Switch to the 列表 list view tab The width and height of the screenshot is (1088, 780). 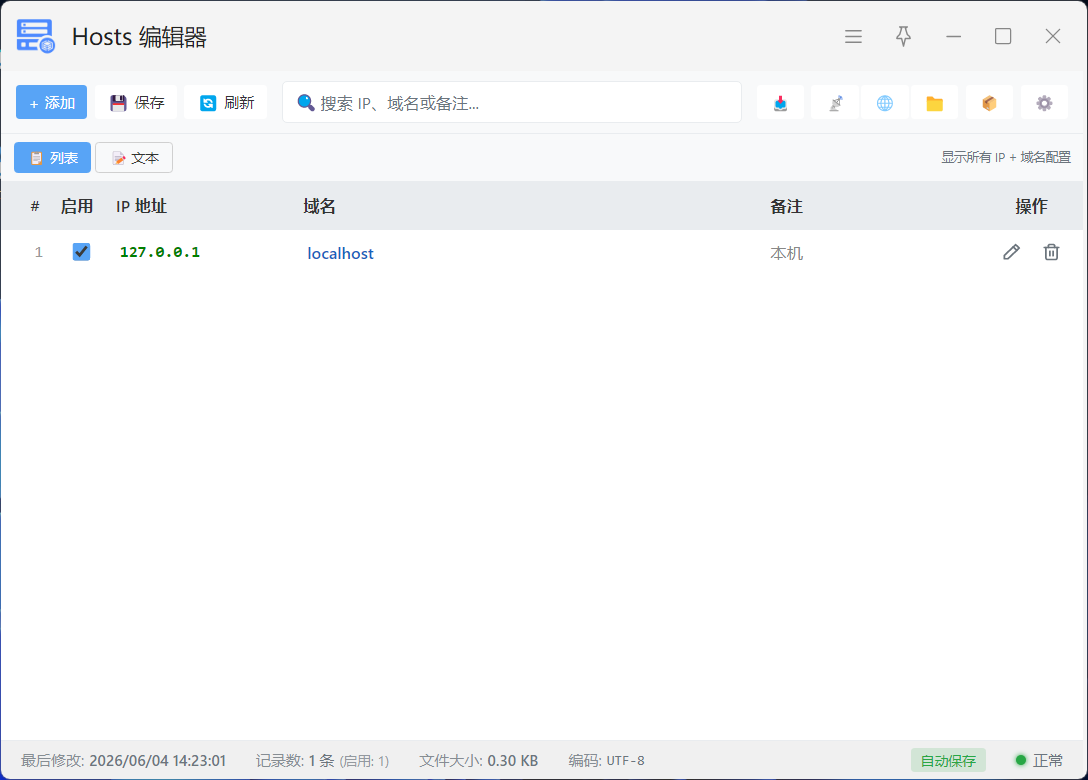pos(53,158)
